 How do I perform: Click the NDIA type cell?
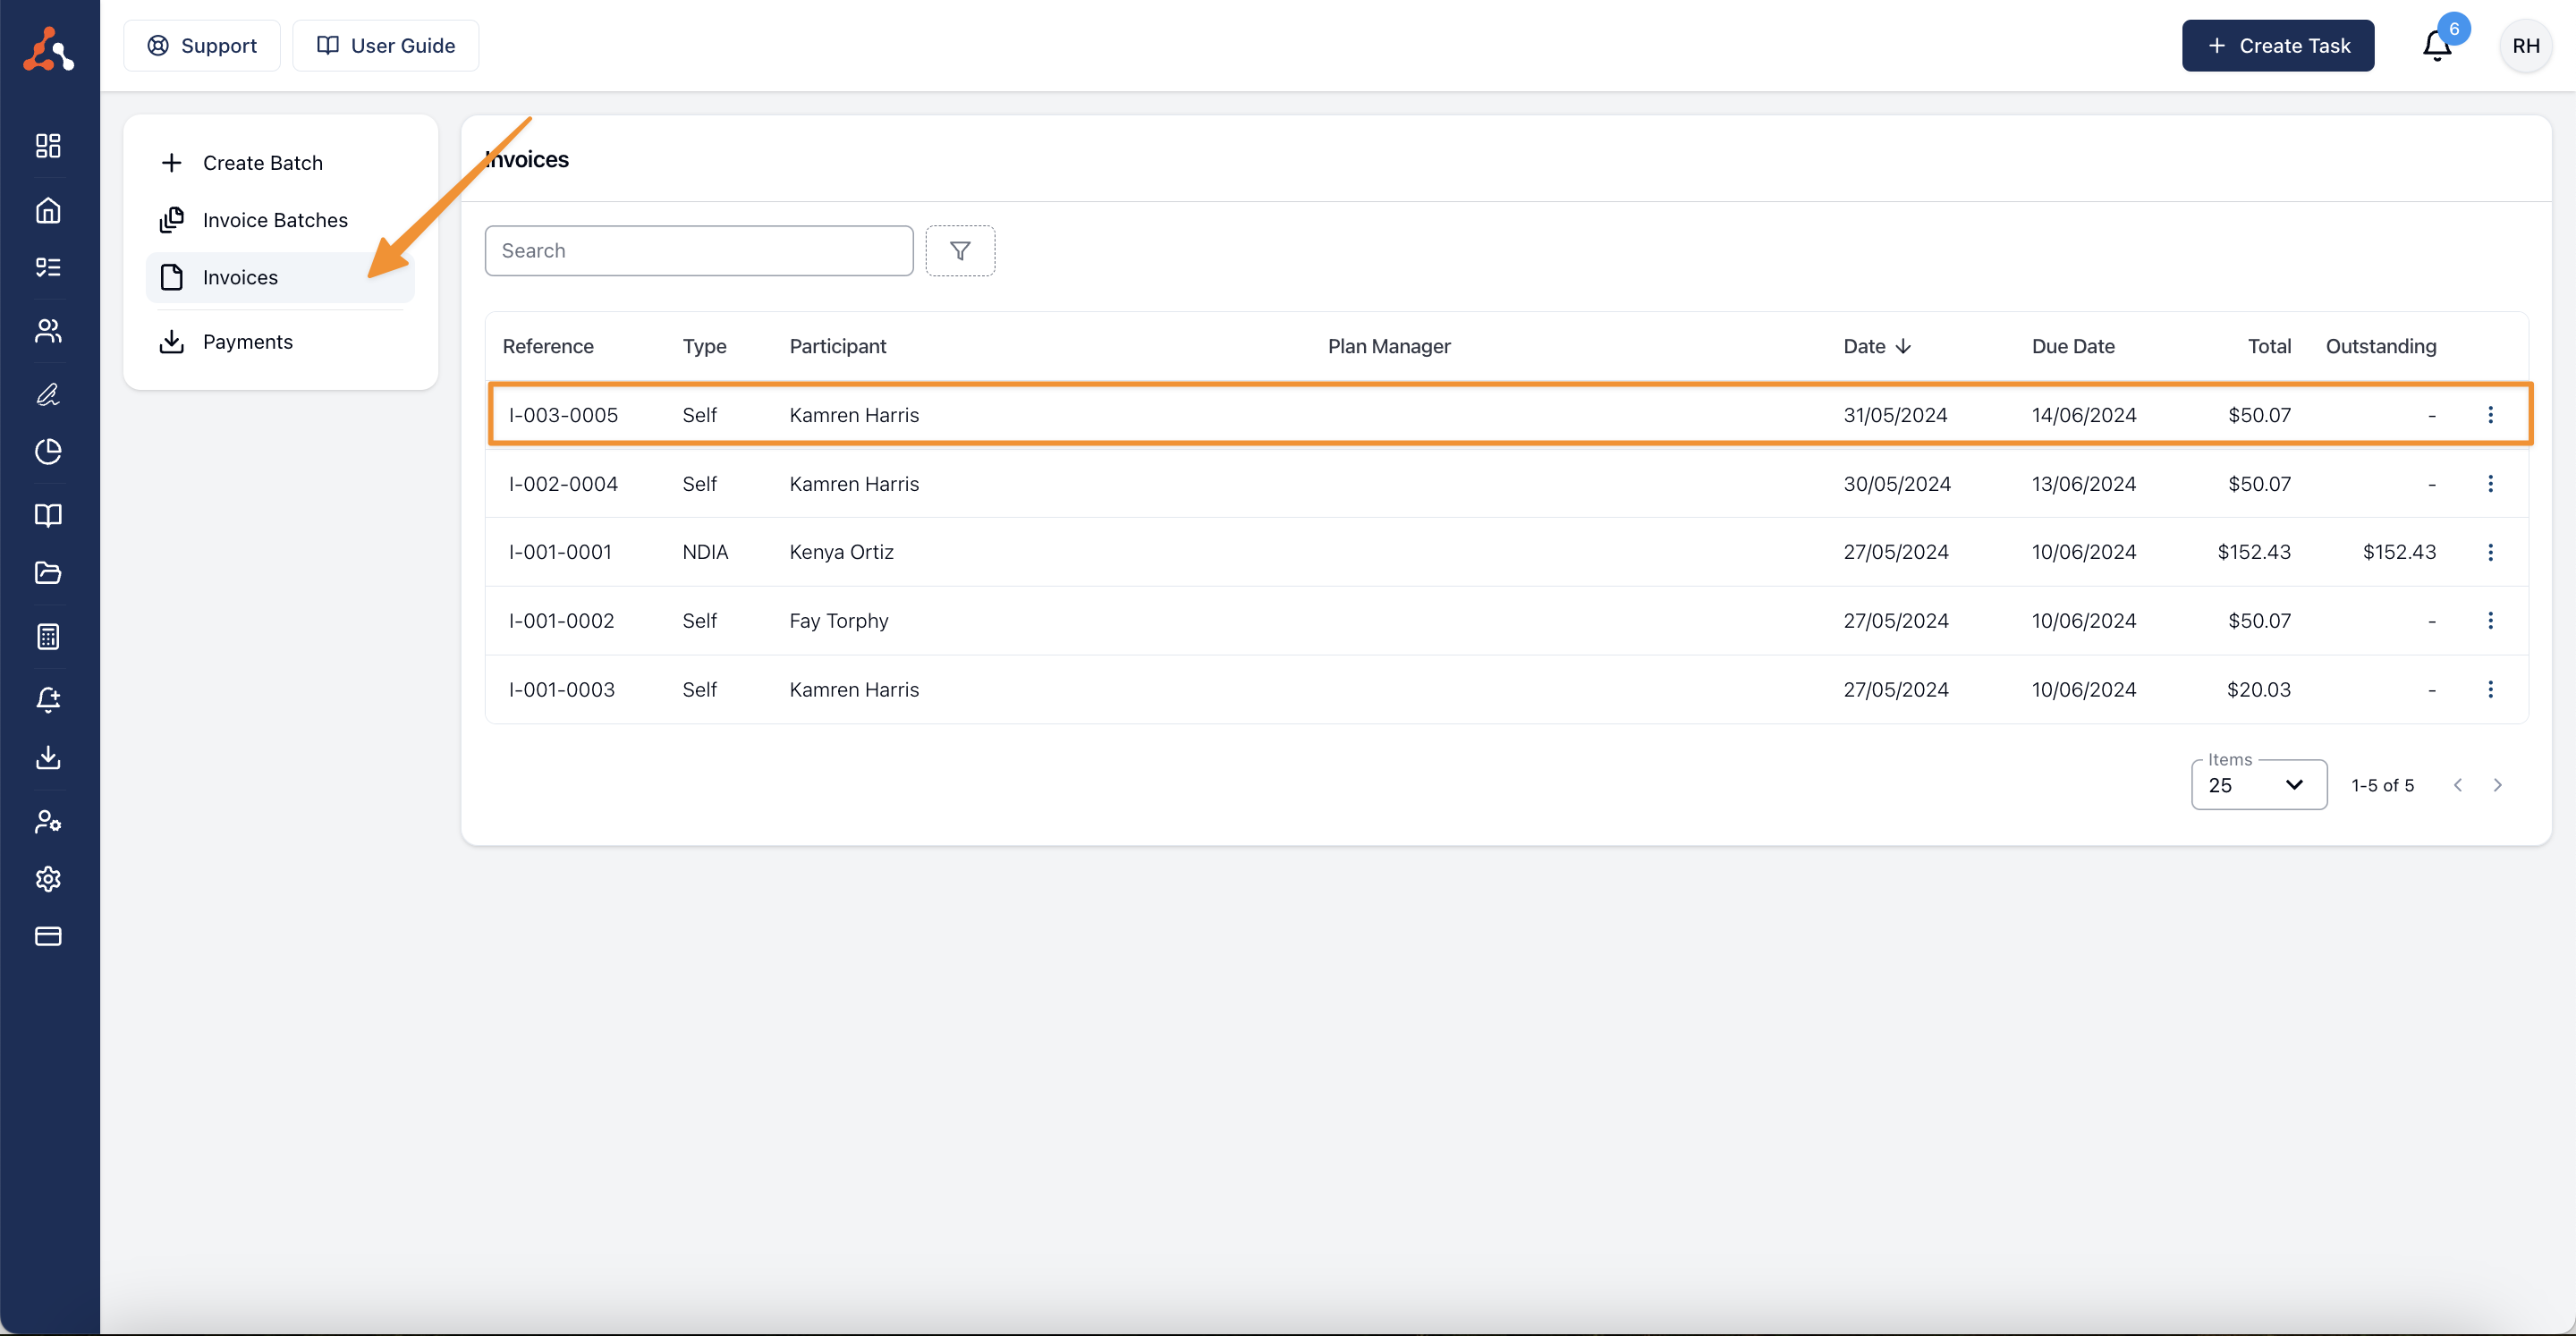[x=705, y=552]
